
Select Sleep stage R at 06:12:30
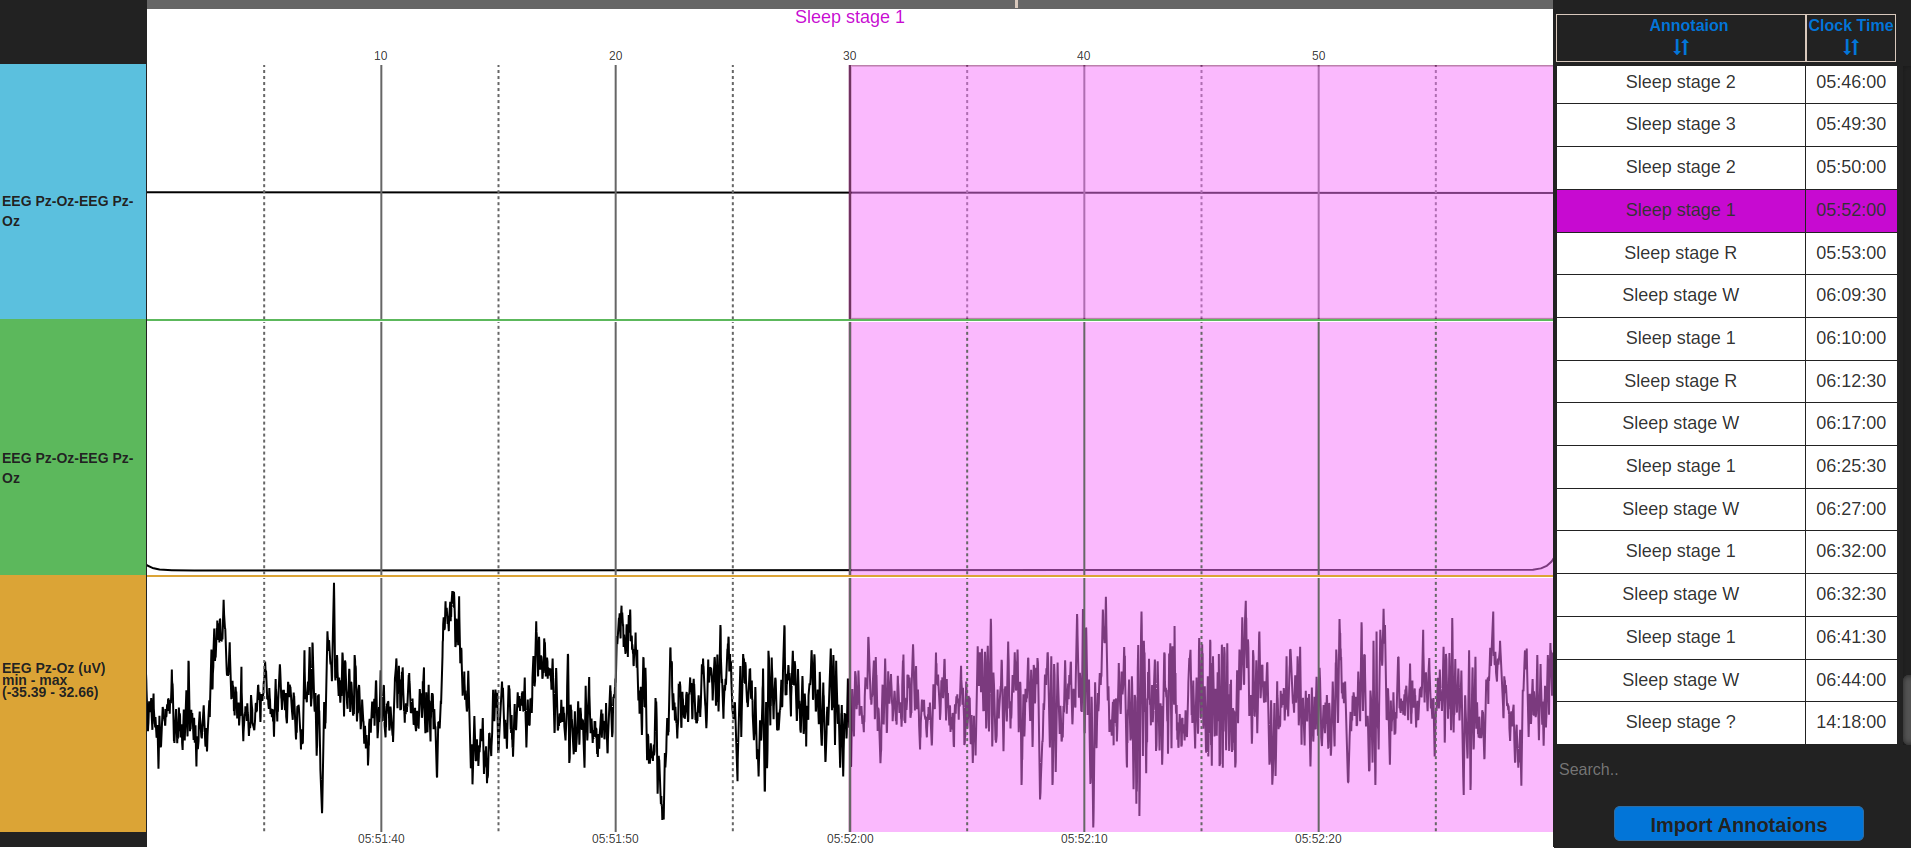(1726, 381)
